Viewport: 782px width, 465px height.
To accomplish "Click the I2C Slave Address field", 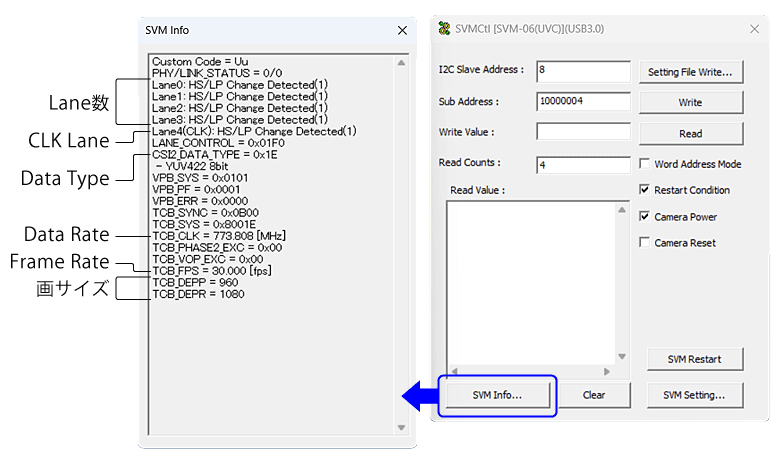I will click(583, 71).
